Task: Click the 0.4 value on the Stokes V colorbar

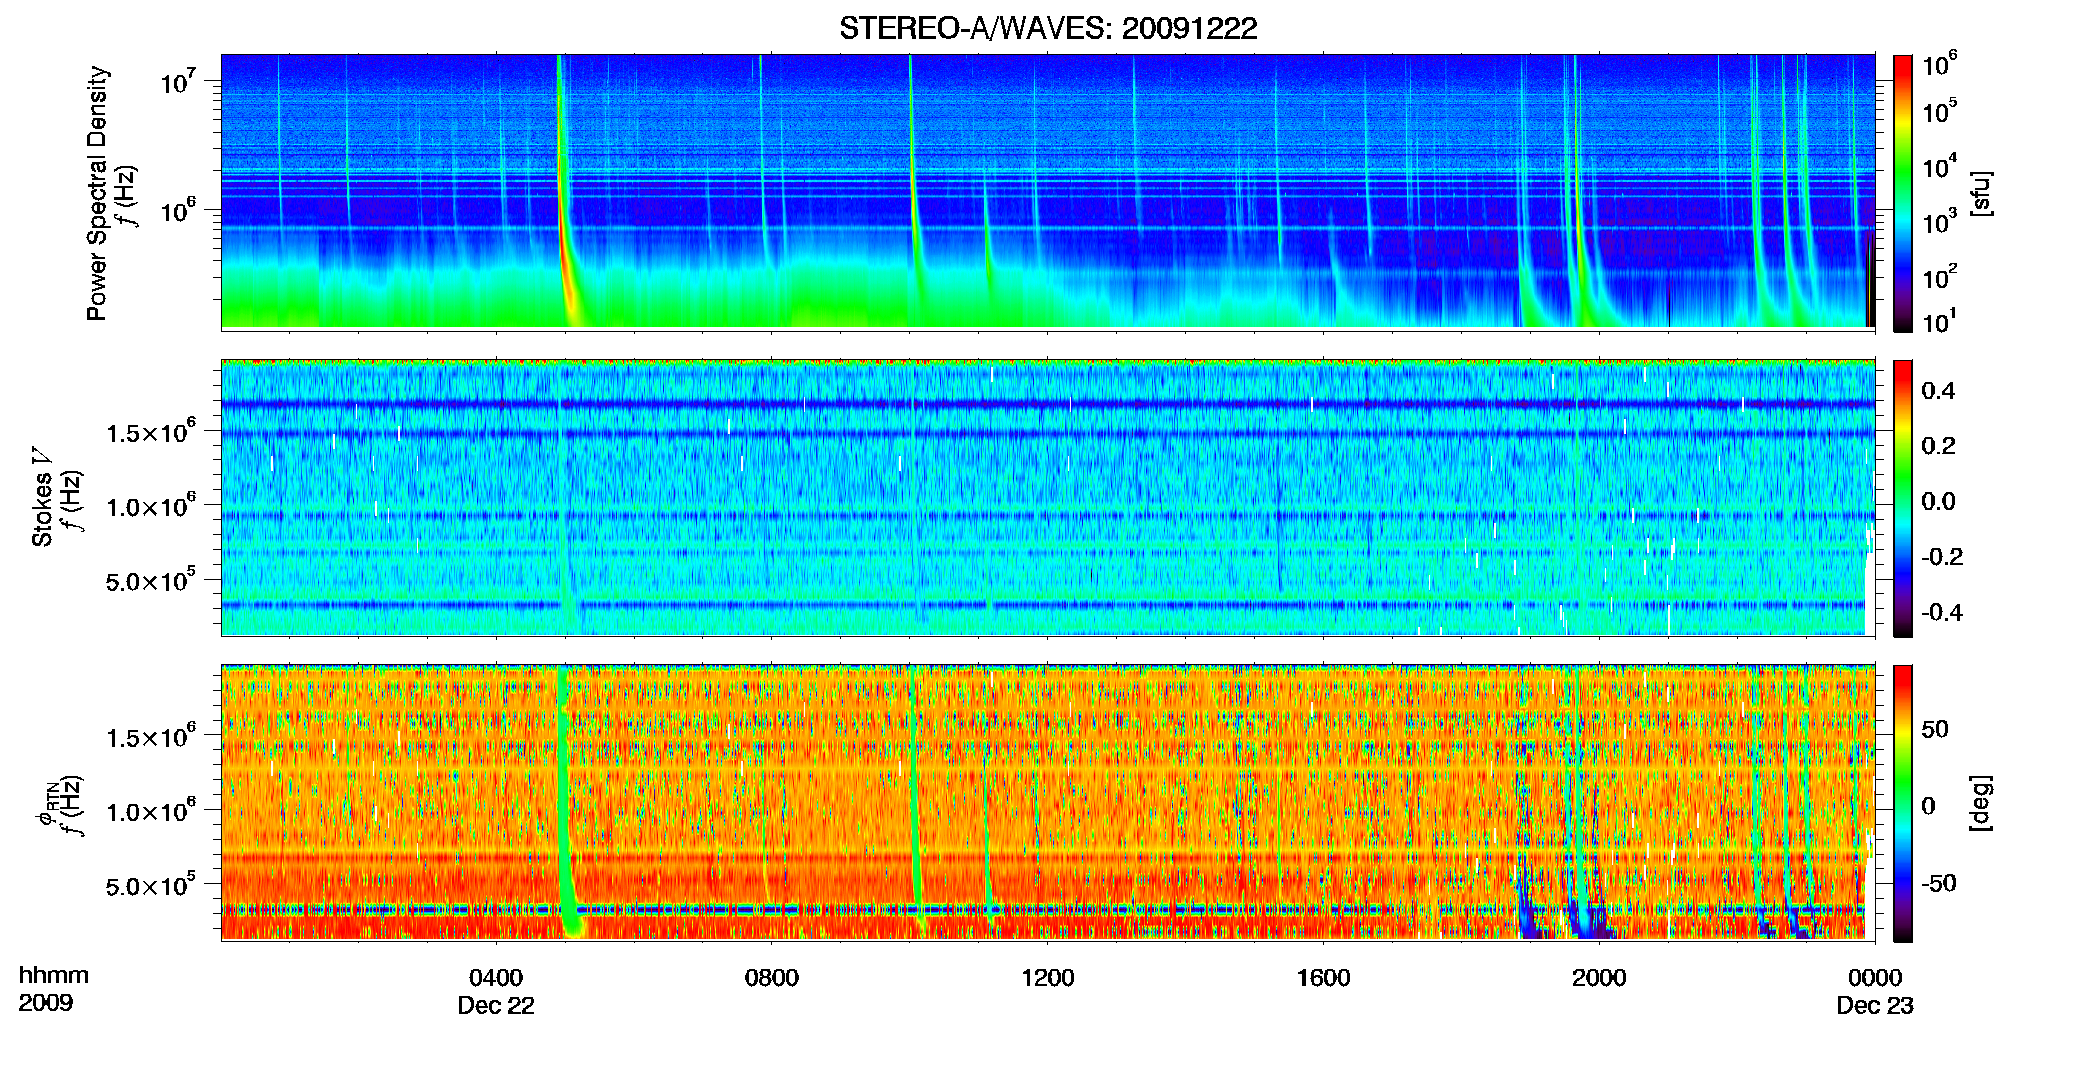Action: [x=1938, y=390]
